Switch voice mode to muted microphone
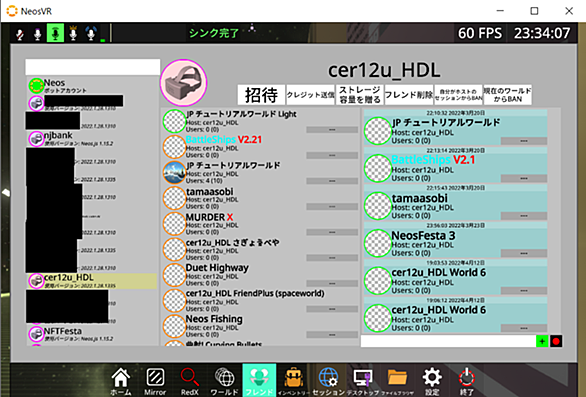 click(20, 34)
